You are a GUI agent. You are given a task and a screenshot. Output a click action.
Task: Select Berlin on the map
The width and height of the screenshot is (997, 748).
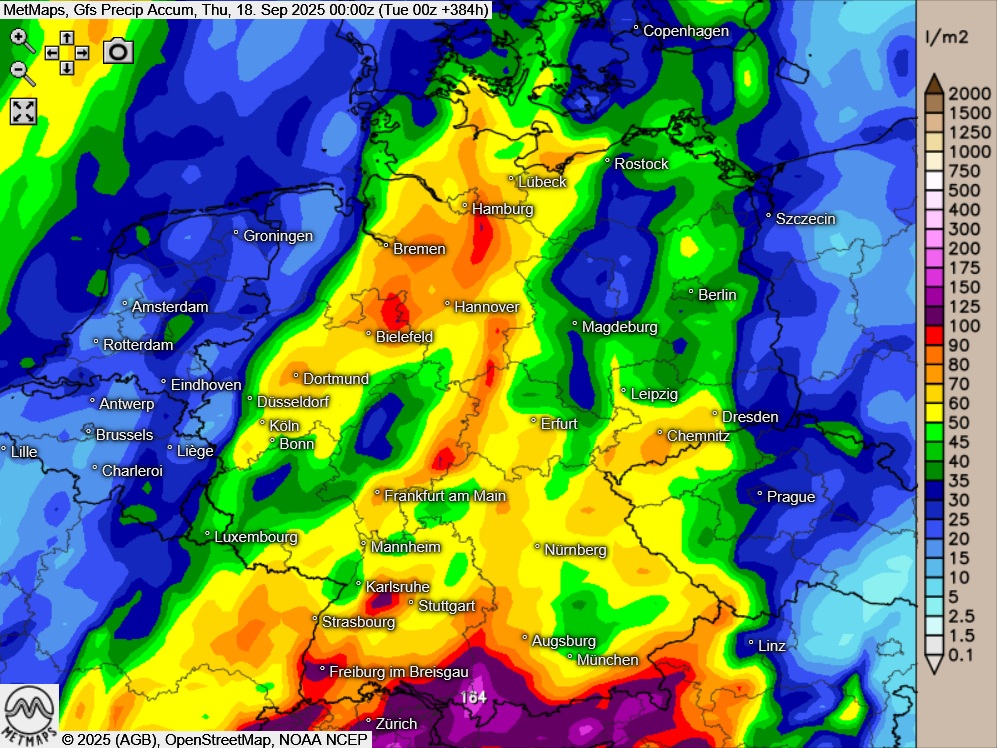tap(691, 292)
